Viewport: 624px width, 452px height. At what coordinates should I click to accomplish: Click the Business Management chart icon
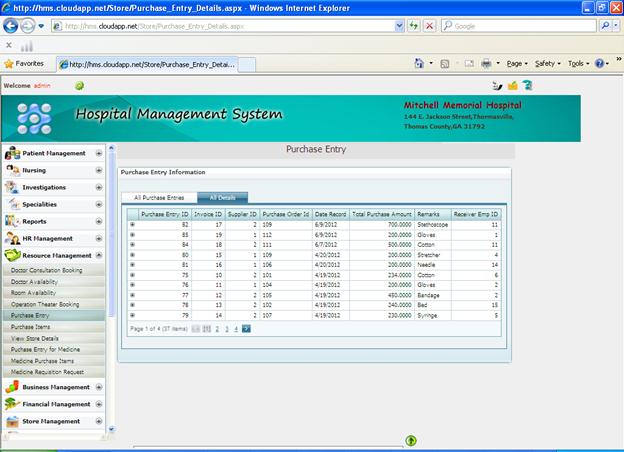[x=12, y=387]
